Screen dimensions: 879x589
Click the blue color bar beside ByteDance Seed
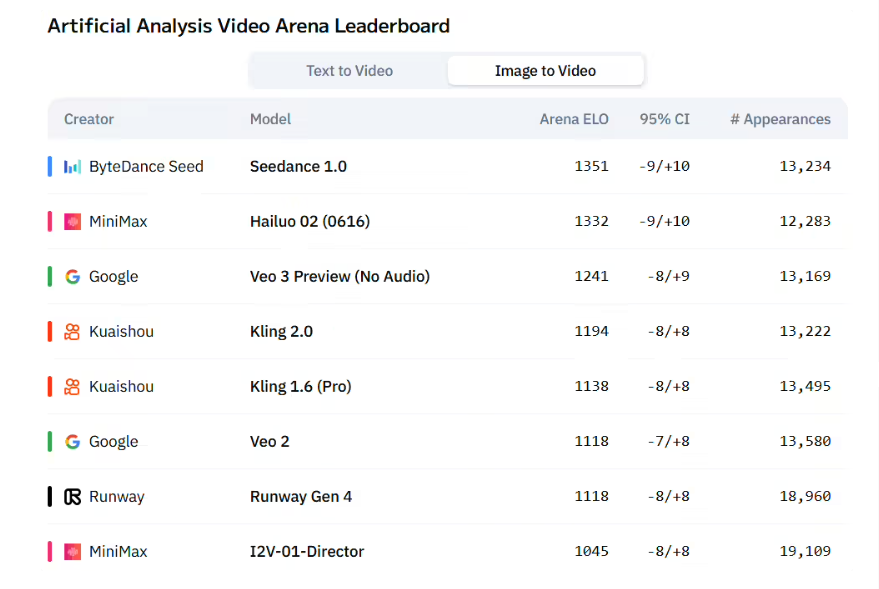coord(50,166)
